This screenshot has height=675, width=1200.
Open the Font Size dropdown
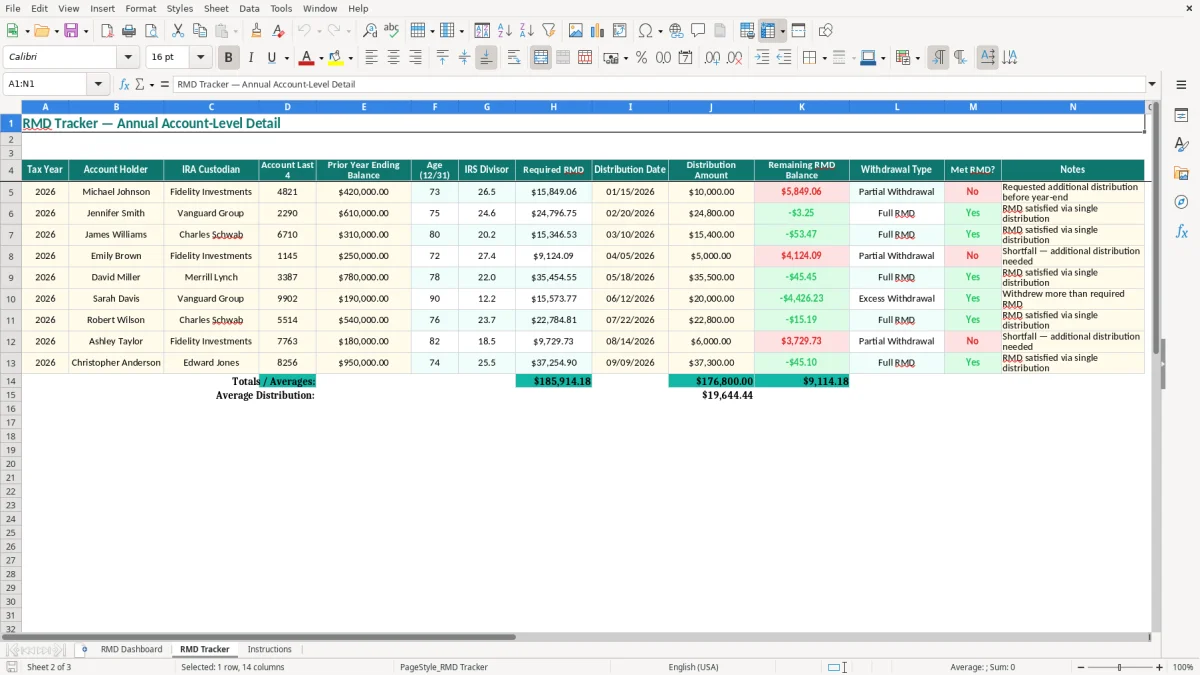[x=200, y=58]
